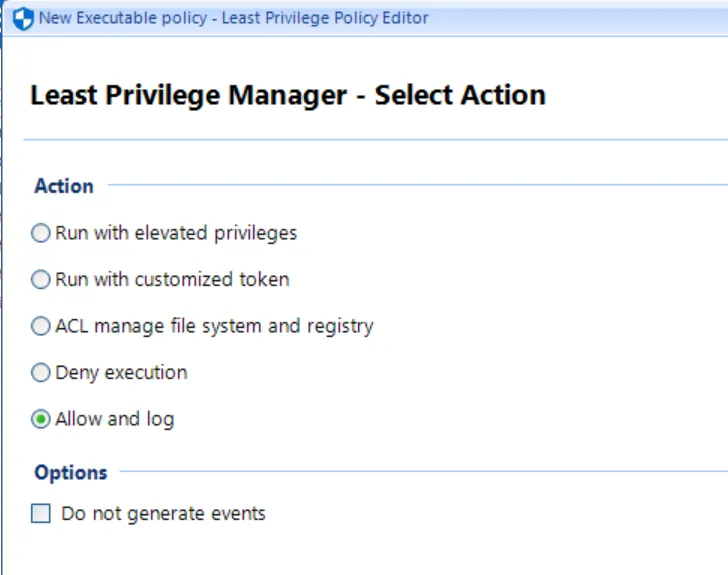Pick the 'ACL manage file system and registry' radio button
Viewport: 728px width, 575px height.
[x=40, y=326]
